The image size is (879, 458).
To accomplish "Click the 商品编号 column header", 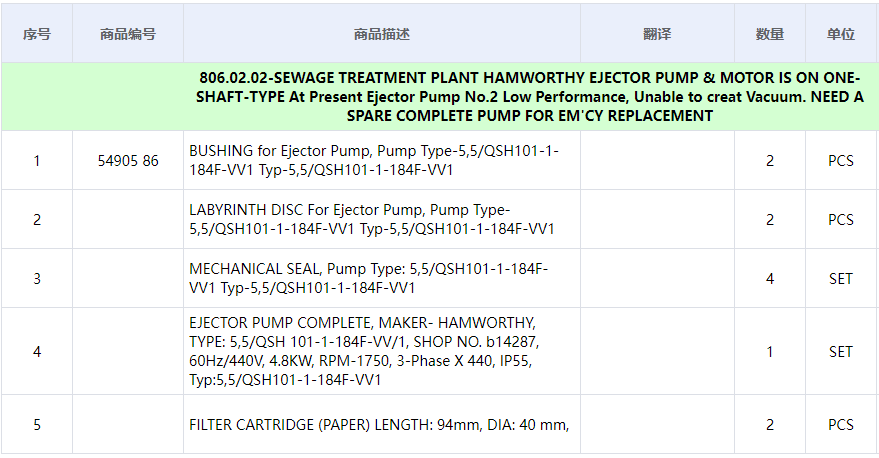I will pos(128,34).
